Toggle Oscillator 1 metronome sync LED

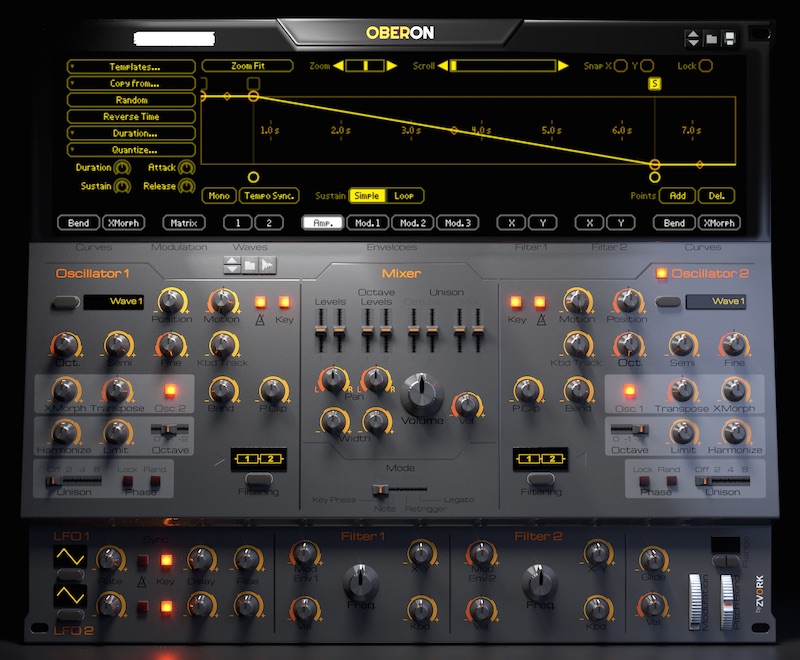pyautogui.click(x=260, y=302)
